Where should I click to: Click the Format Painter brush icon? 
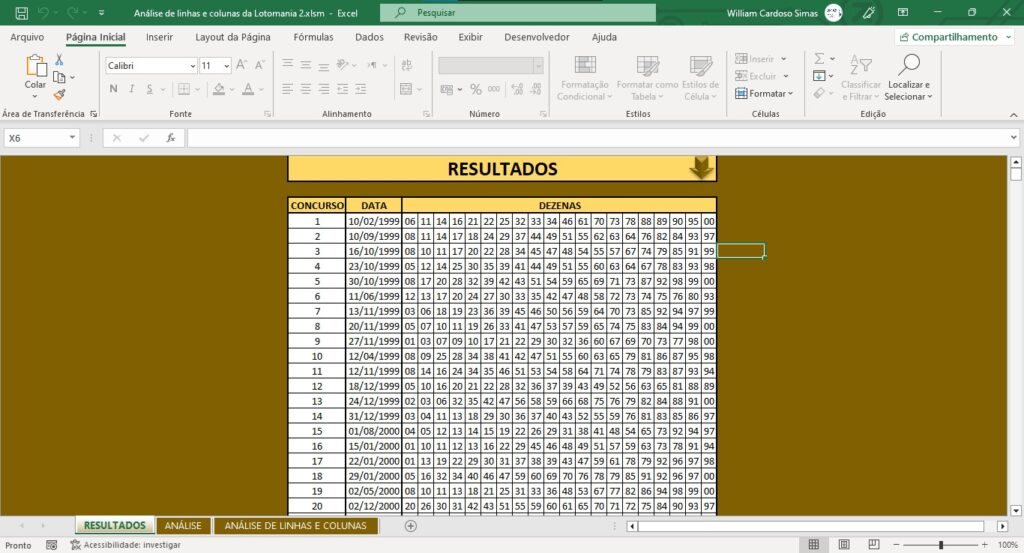[x=59, y=95]
